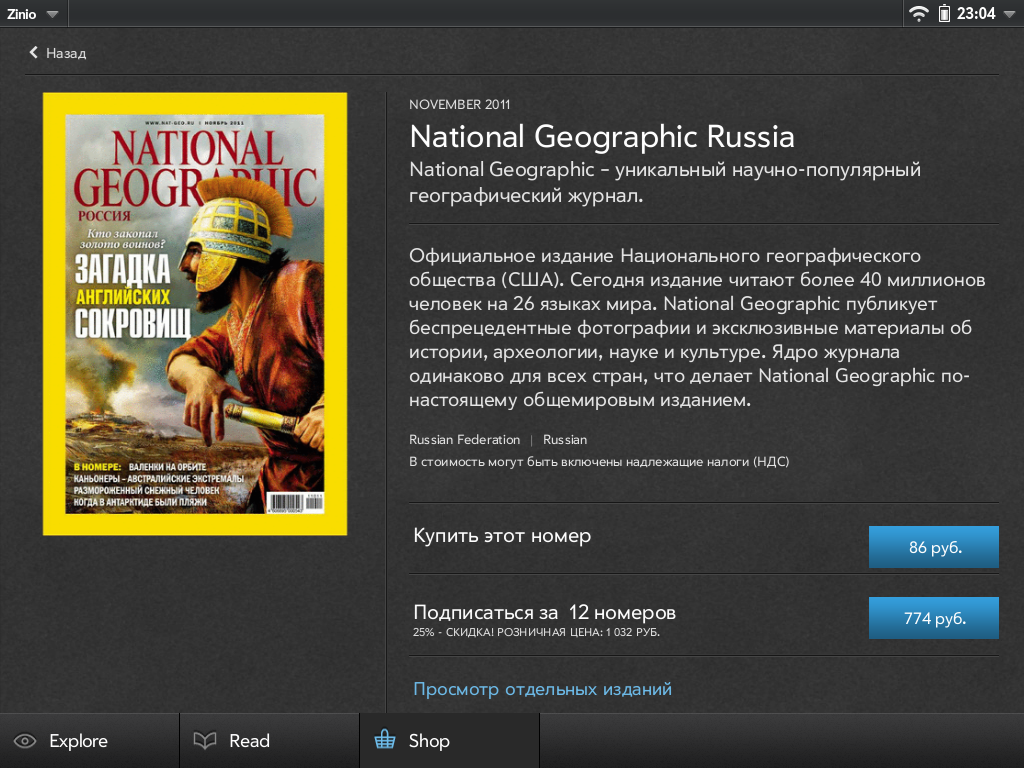Viewport: 1024px width, 768px height.
Task: Tap the Zinio application name
Action: [22, 14]
